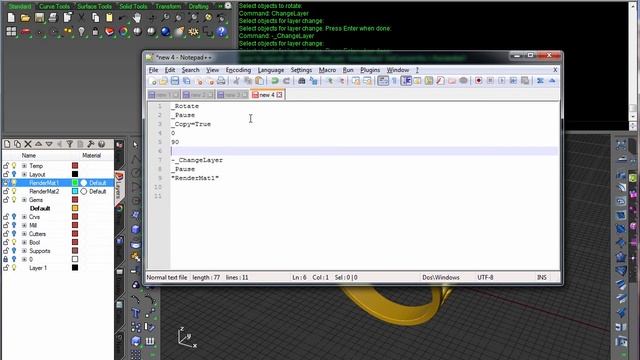The image size is (640, 360).
Task: Click the Move Layer Up arrow in Layers panel
Action: [38, 144]
